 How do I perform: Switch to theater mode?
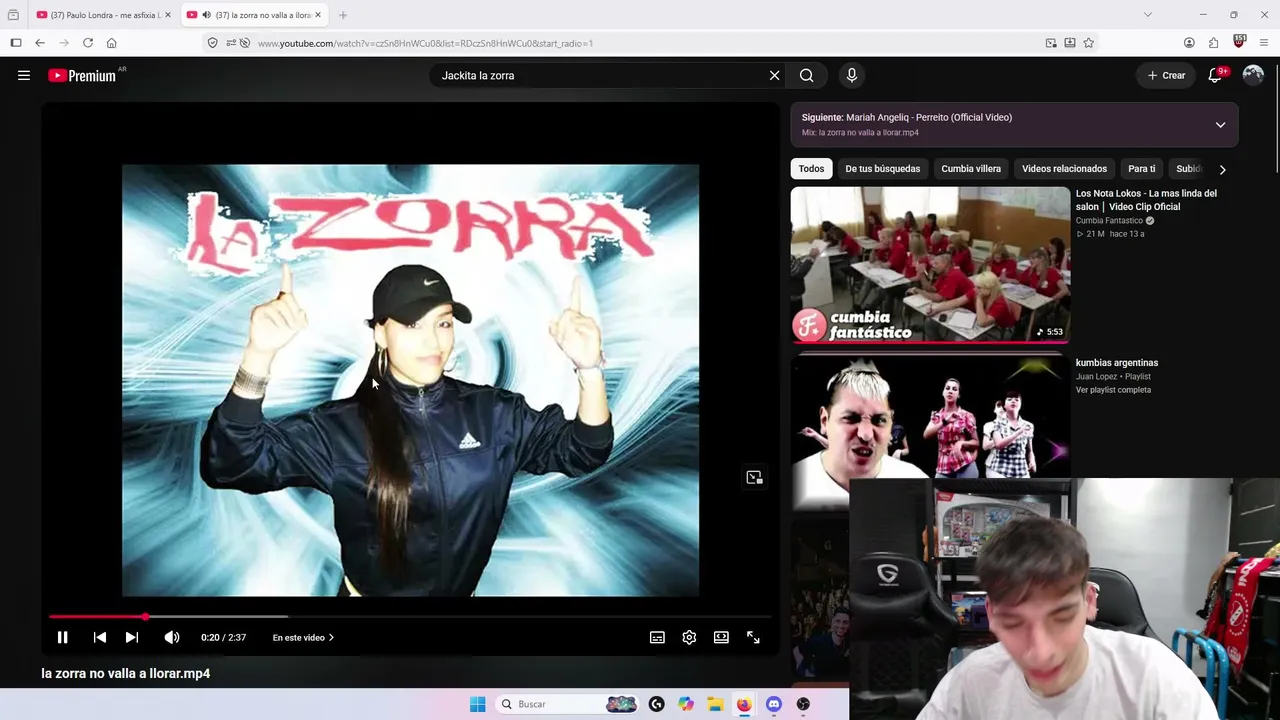click(721, 637)
